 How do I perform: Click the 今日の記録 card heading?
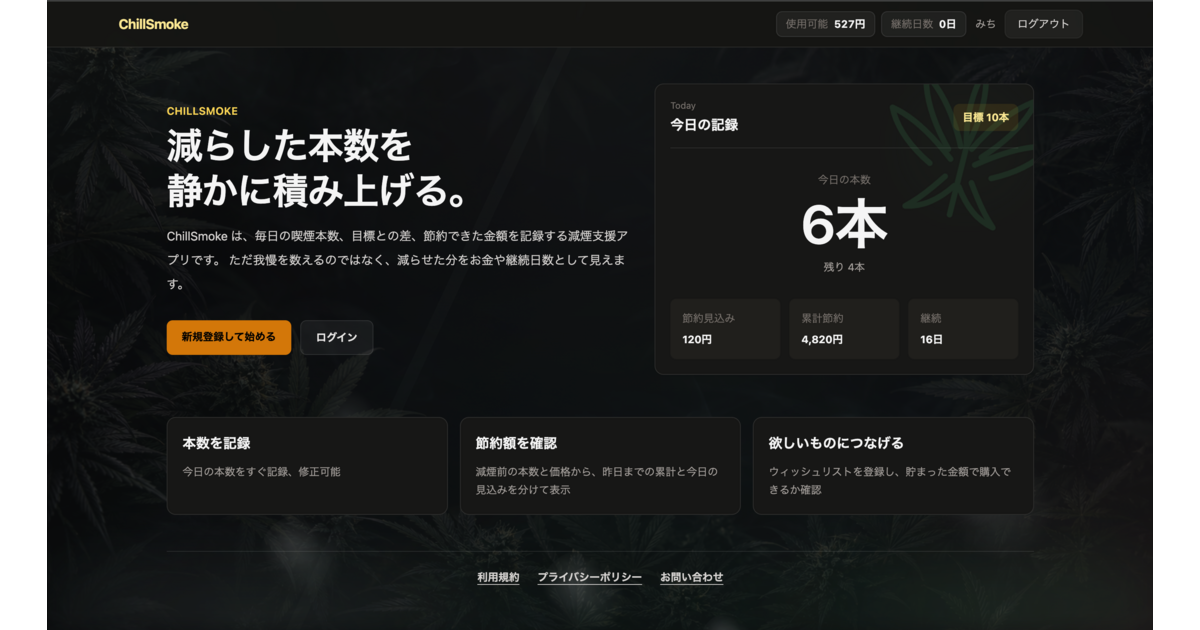[x=704, y=125]
